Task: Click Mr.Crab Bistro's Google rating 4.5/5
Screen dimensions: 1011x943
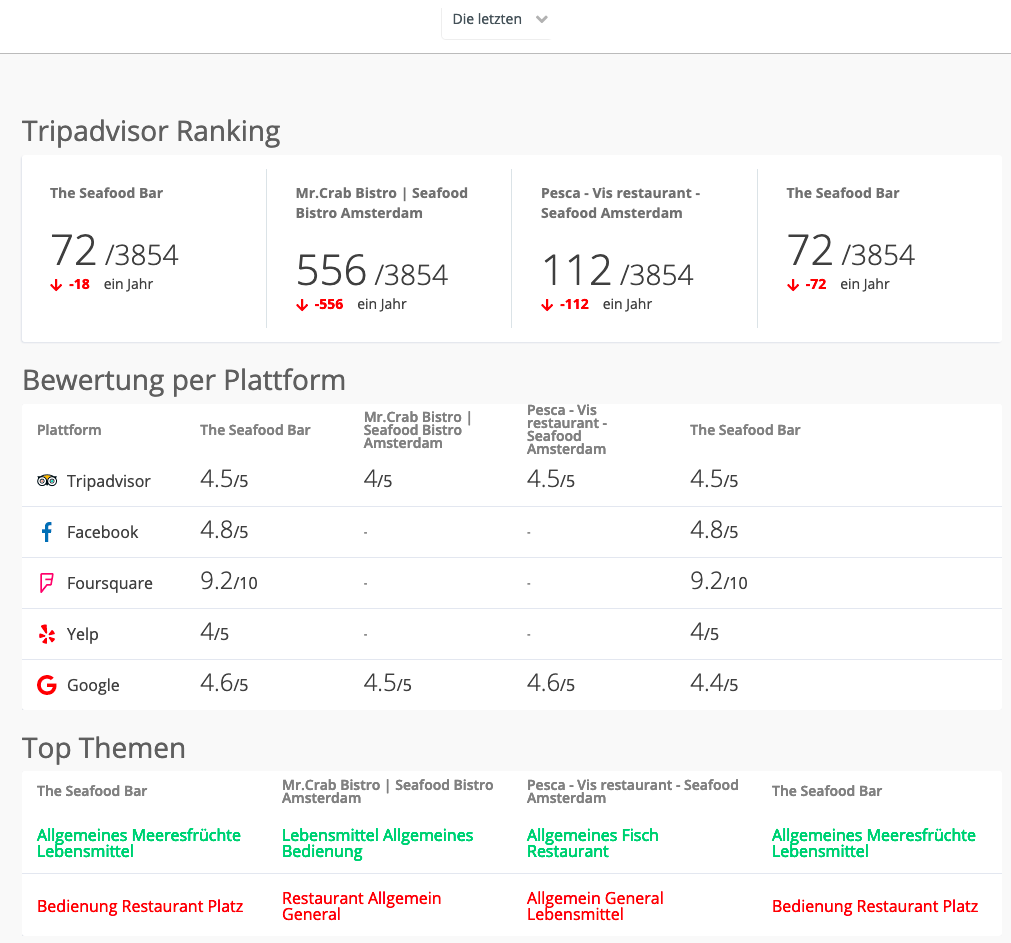Action: tap(388, 683)
